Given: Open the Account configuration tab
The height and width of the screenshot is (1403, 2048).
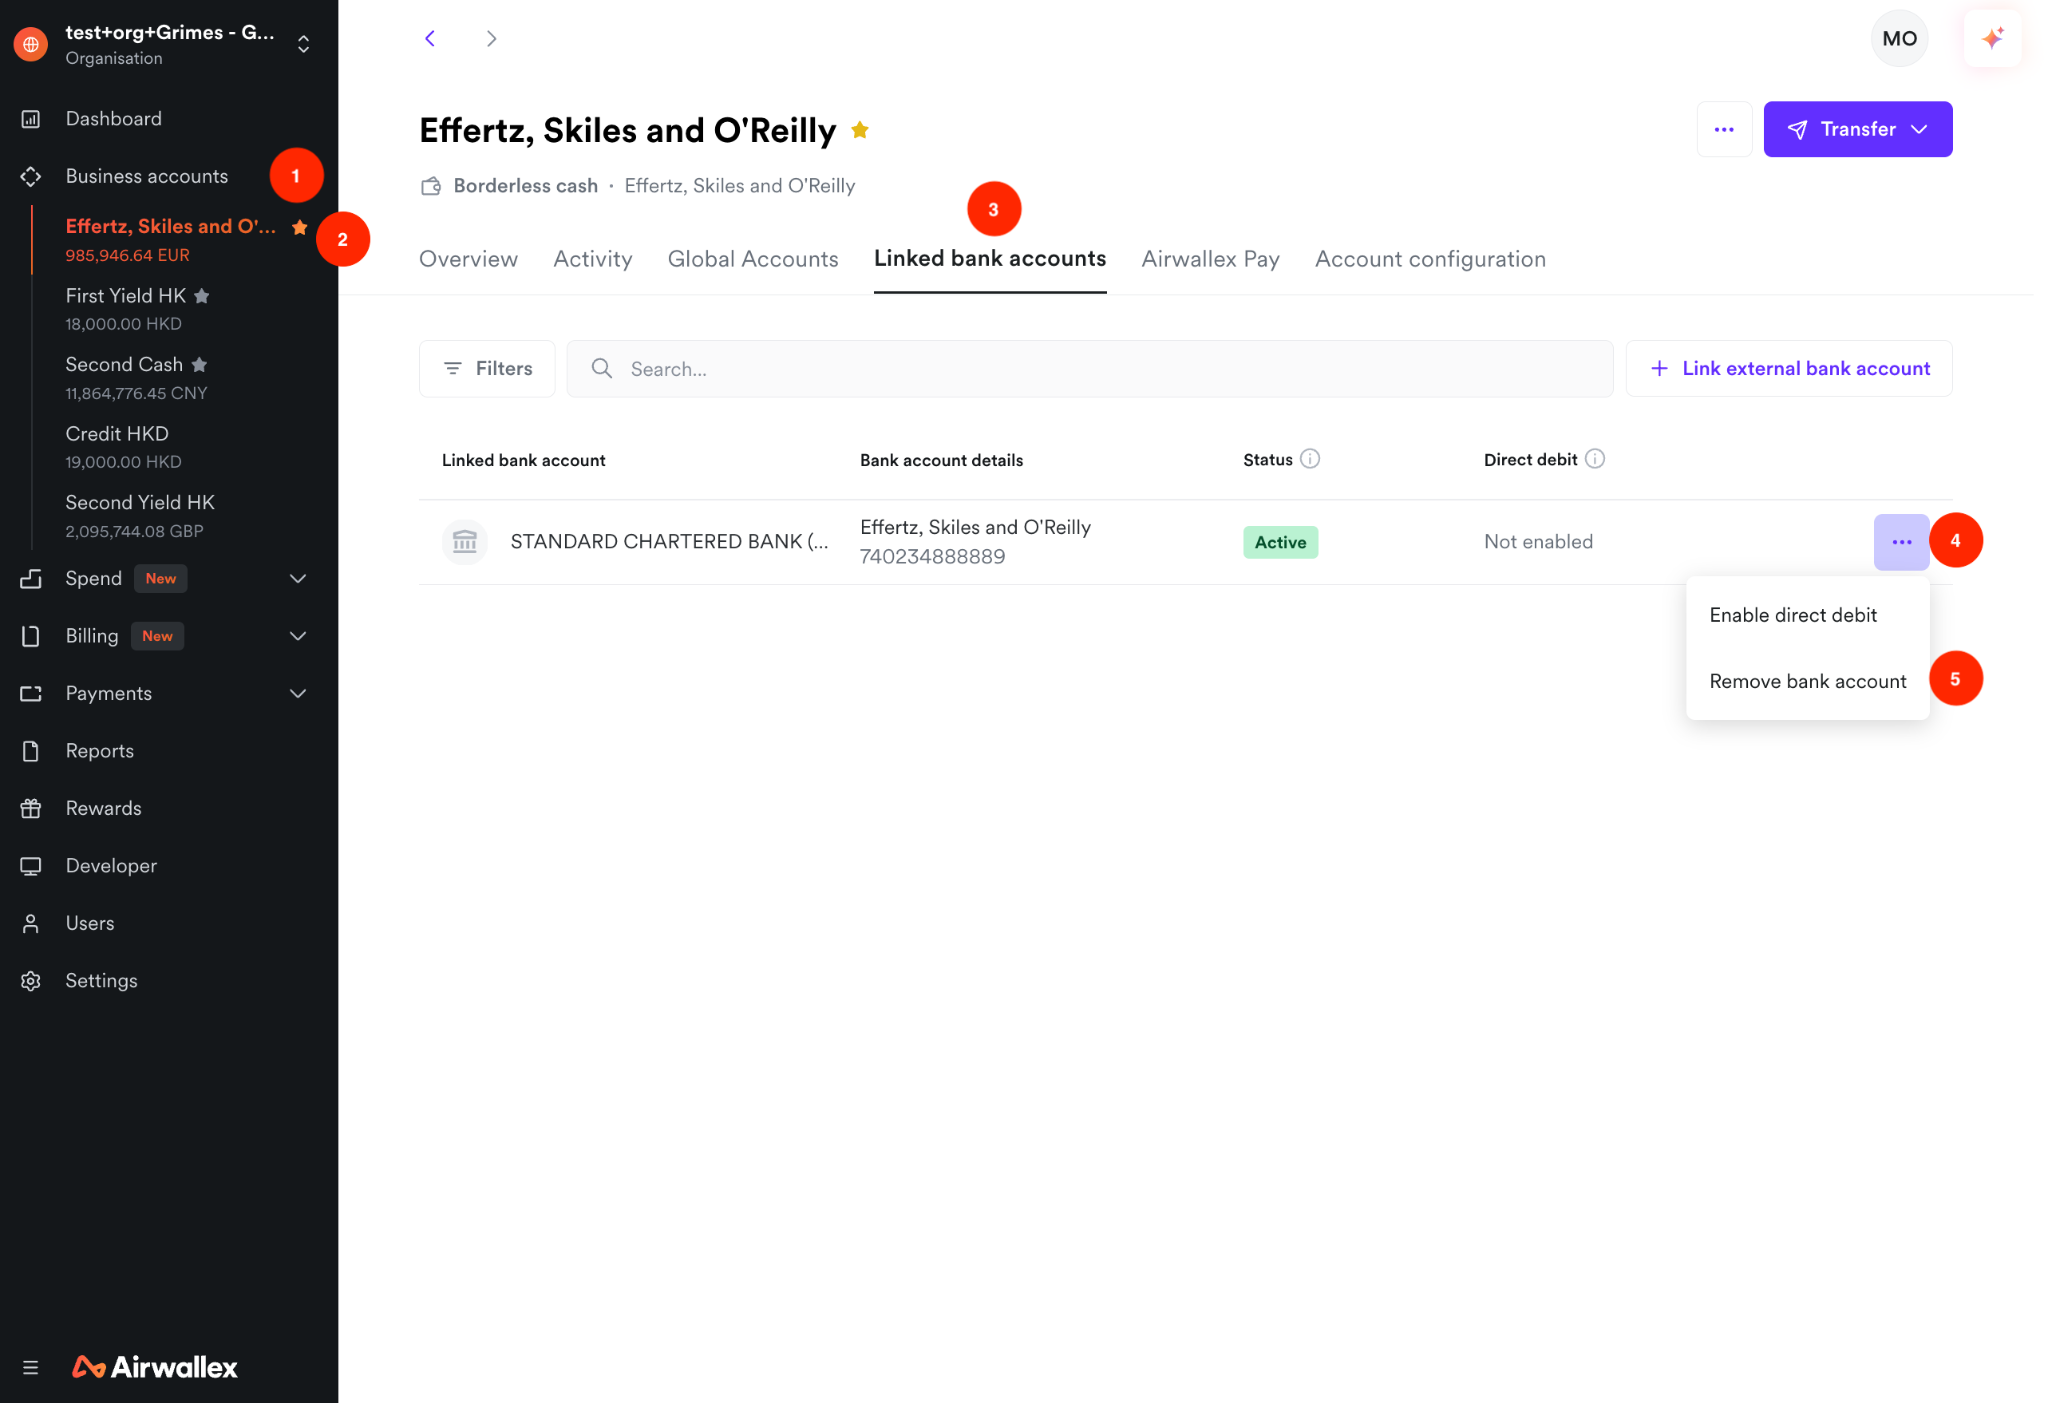Looking at the screenshot, I should point(1430,260).
